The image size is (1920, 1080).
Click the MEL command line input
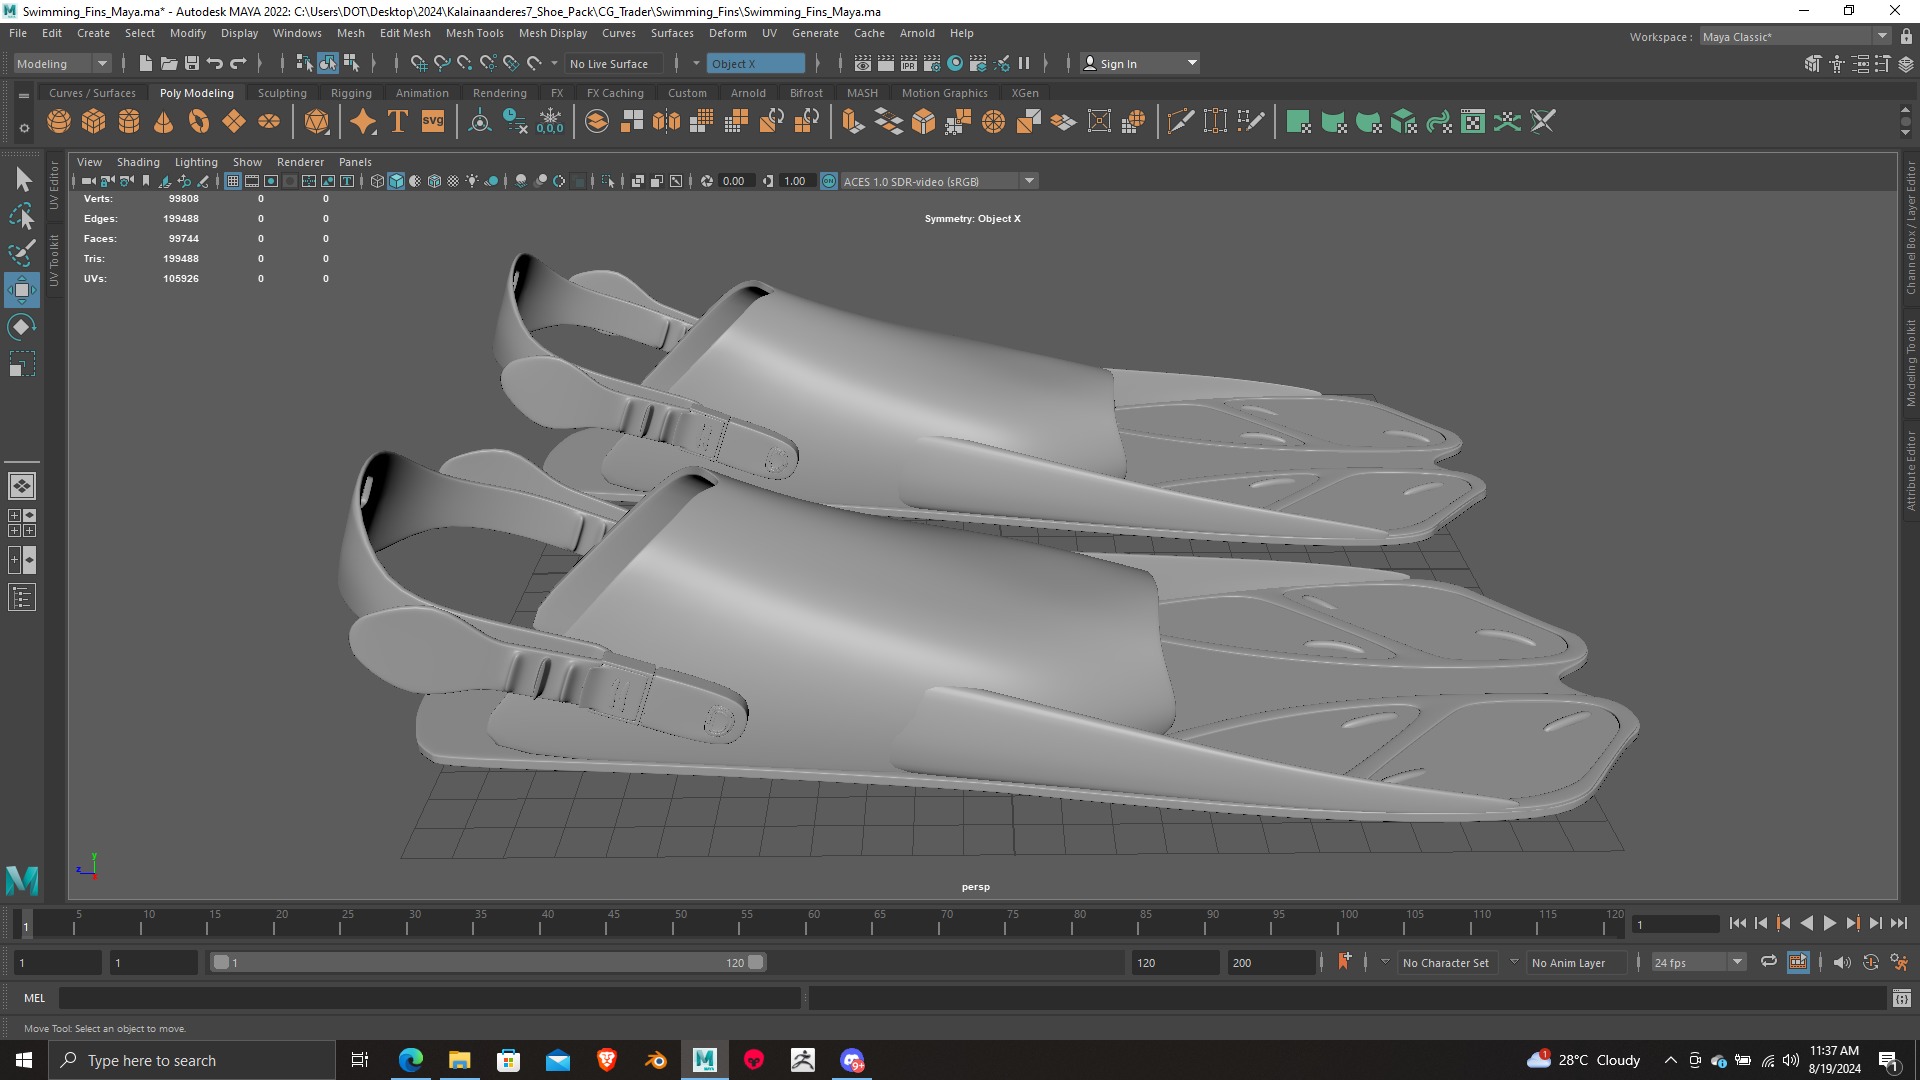pos(430,997)
